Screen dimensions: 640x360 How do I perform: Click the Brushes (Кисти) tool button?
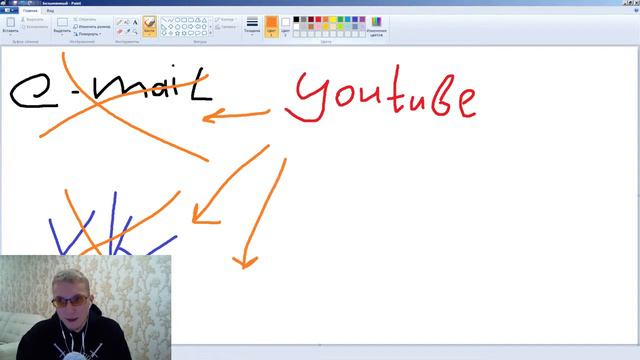pyautogui.click(x=149, y=26)
